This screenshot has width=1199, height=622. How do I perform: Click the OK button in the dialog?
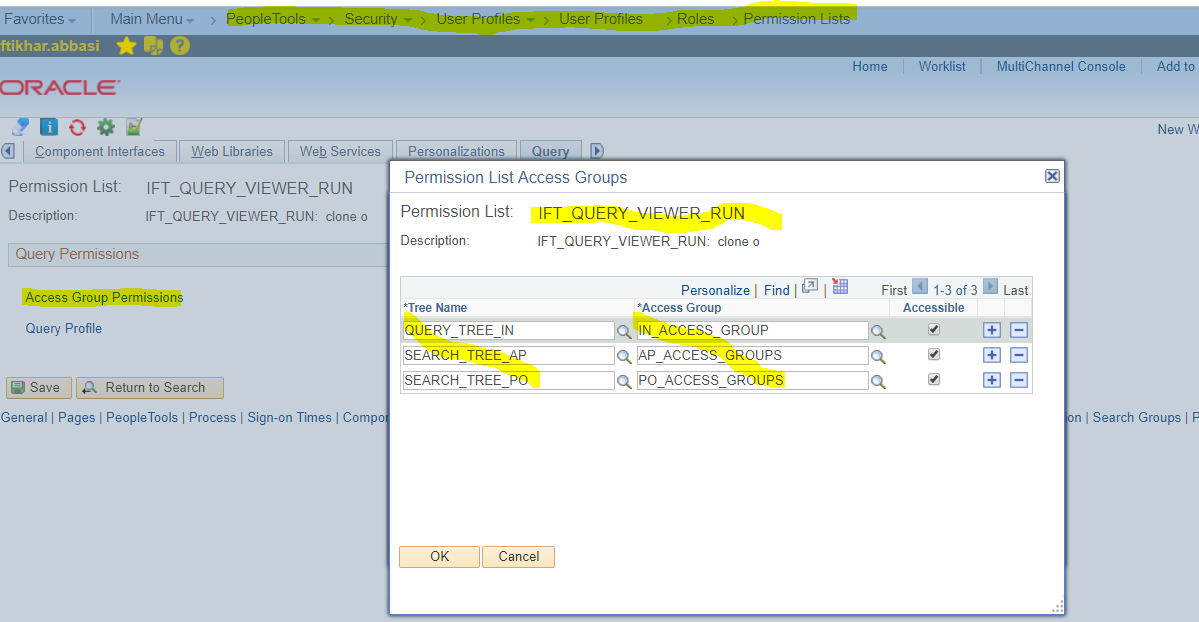438,557
